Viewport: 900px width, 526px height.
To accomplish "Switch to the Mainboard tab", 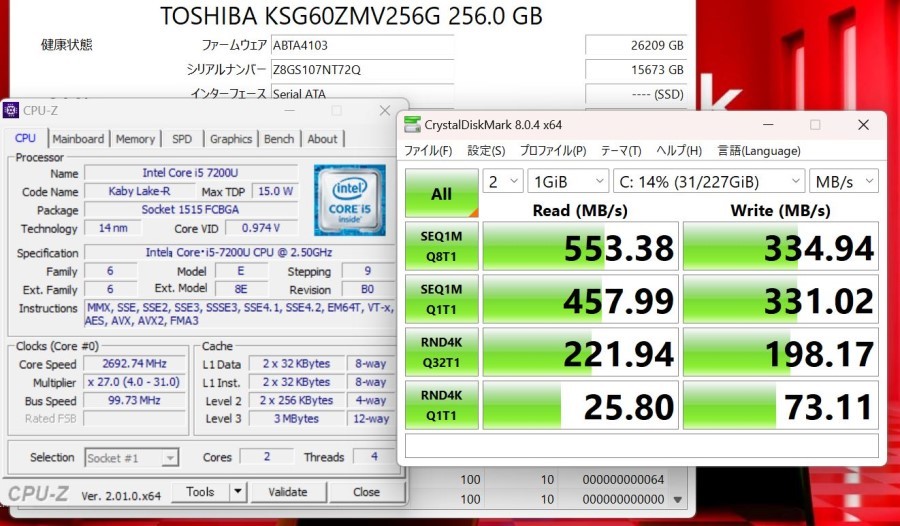I will [79, 139].
